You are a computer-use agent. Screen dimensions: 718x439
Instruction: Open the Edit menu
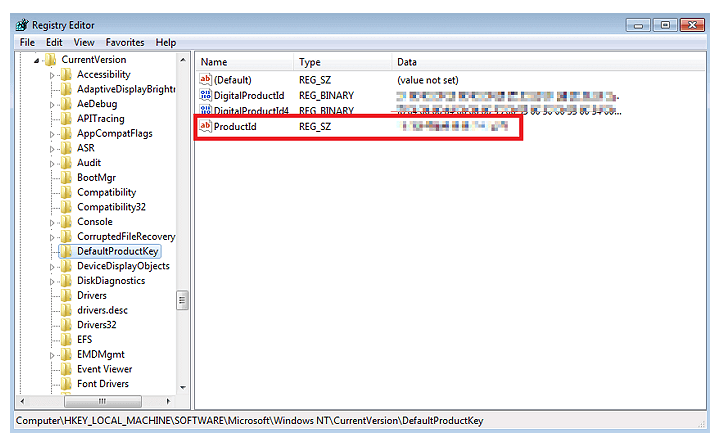tap(54, 43)
